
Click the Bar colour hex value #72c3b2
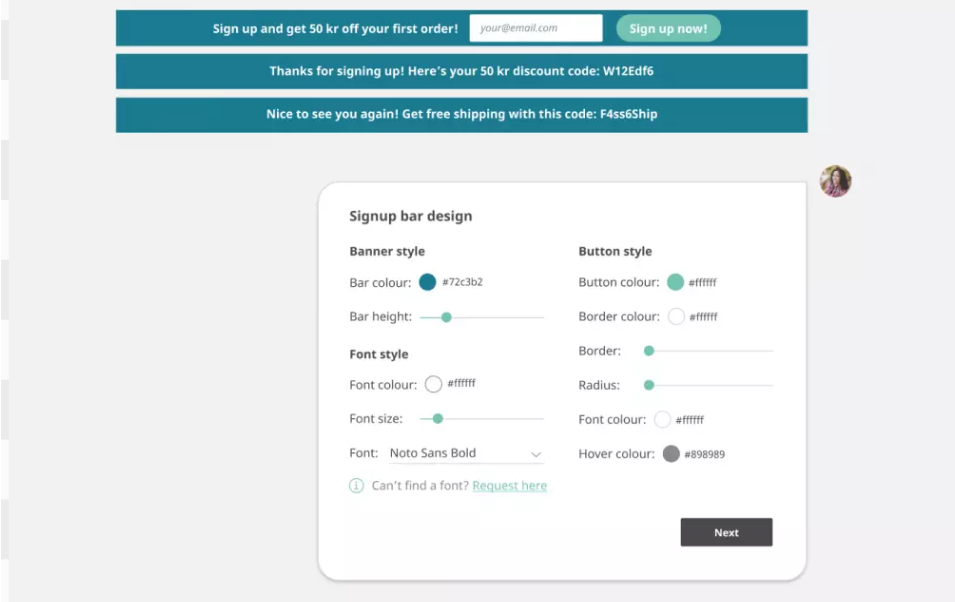tap(462, 282)
